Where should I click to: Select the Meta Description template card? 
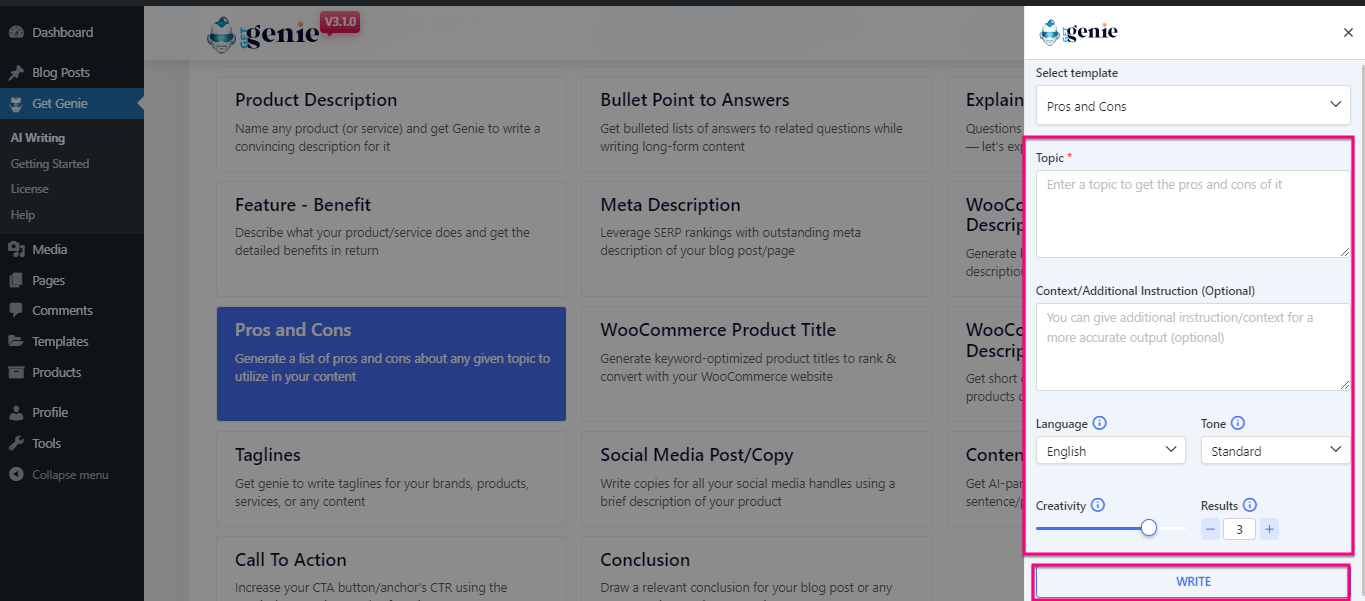756,239
